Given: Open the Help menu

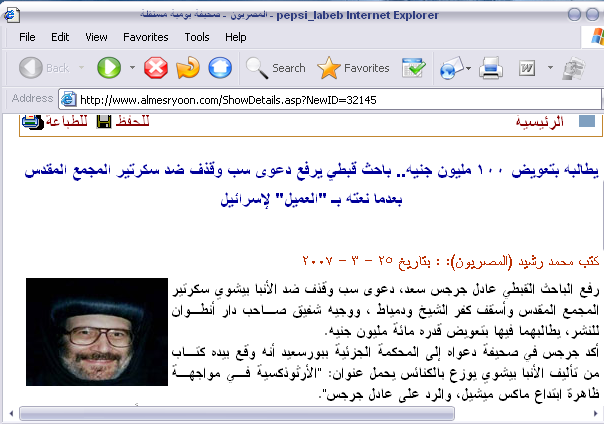Looking at the screenshot, I should [236, 37].
